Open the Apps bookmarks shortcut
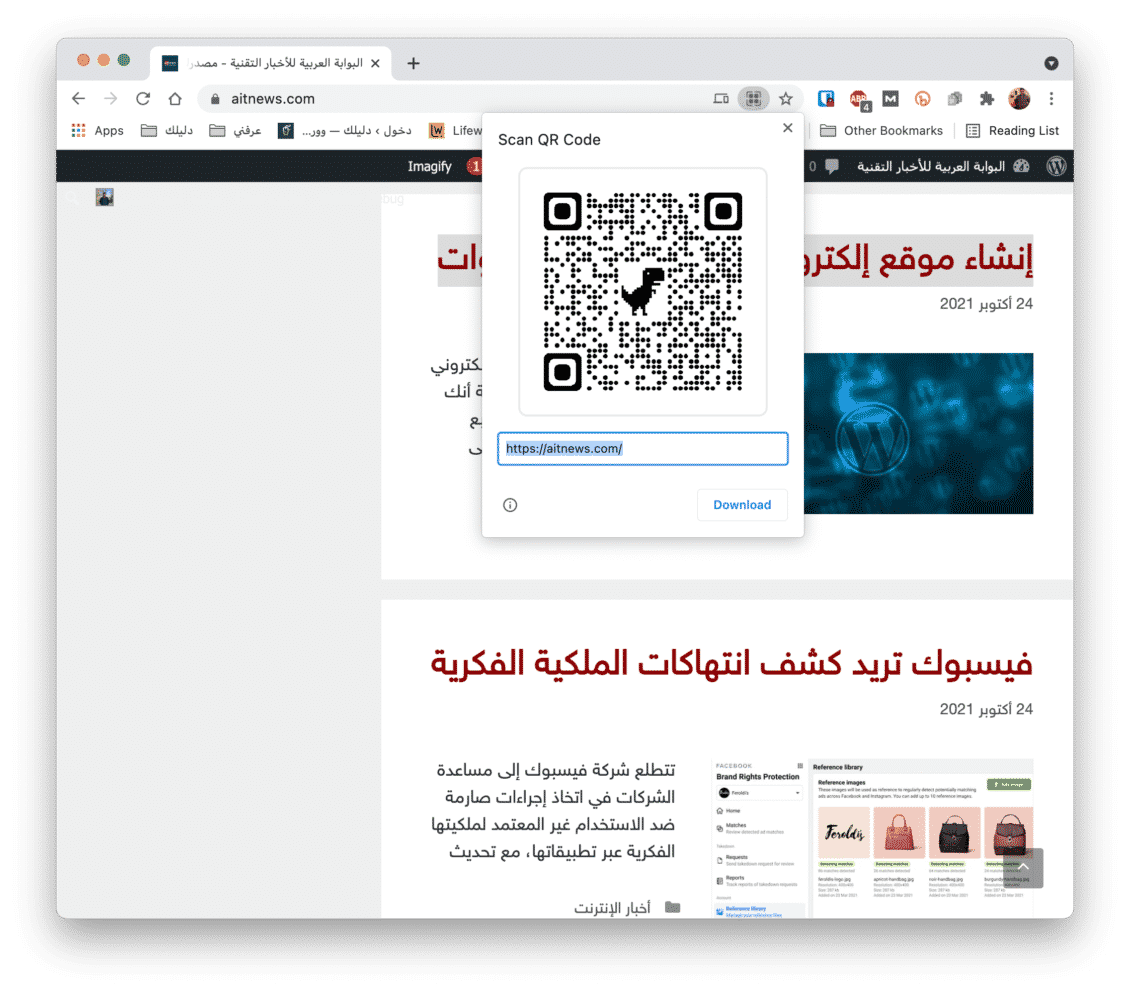The image size is (1130, 993). pyautogui.click(x=97, y=130)
